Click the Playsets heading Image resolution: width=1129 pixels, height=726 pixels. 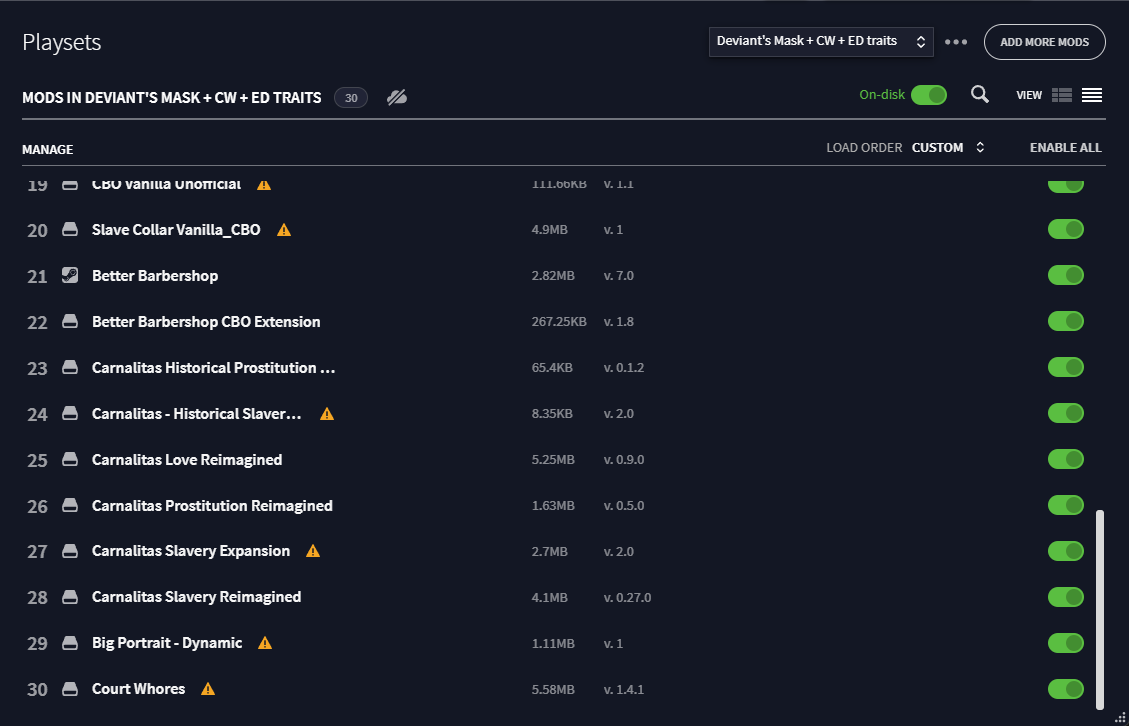coord(62,42)
